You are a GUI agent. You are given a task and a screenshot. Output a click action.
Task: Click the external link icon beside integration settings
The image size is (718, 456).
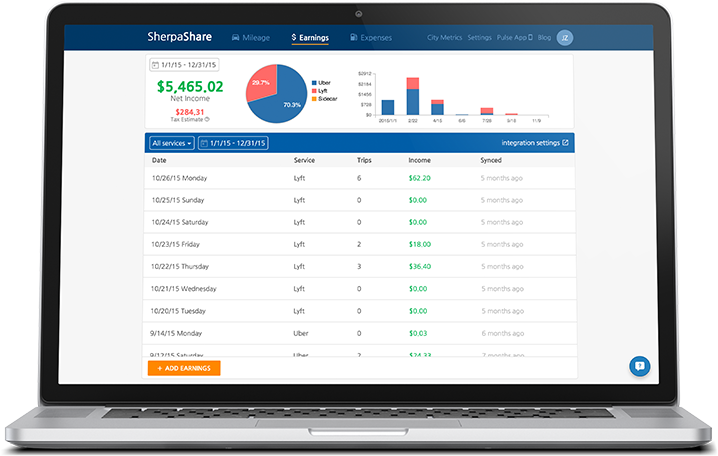tap(565, 143)
